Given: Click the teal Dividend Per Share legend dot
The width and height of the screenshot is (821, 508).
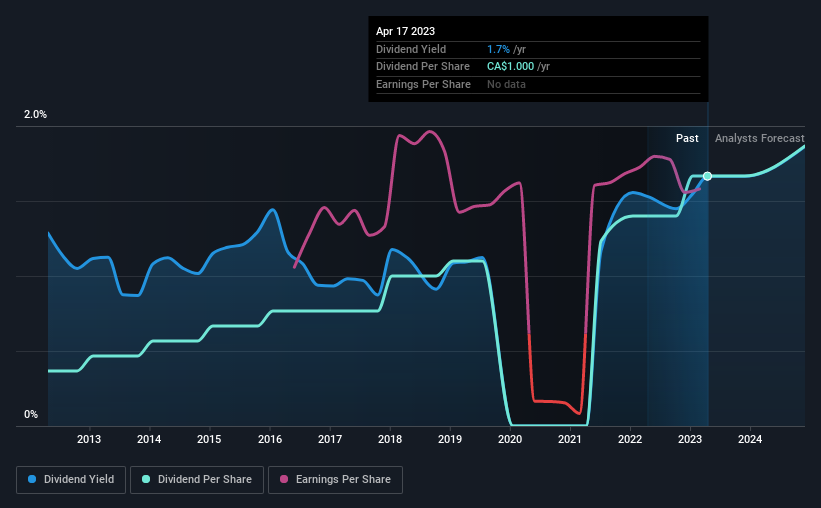Looking at the screenshot, I should point(146,479).
